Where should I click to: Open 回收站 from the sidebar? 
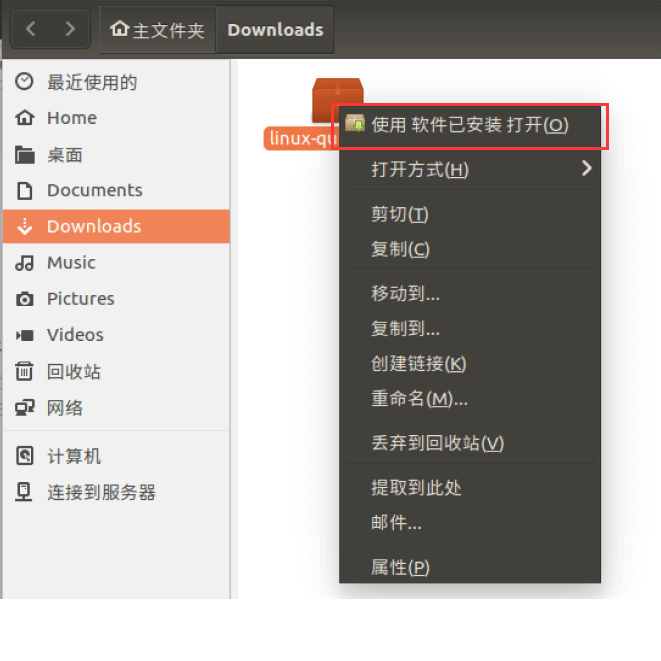(116, 371)
